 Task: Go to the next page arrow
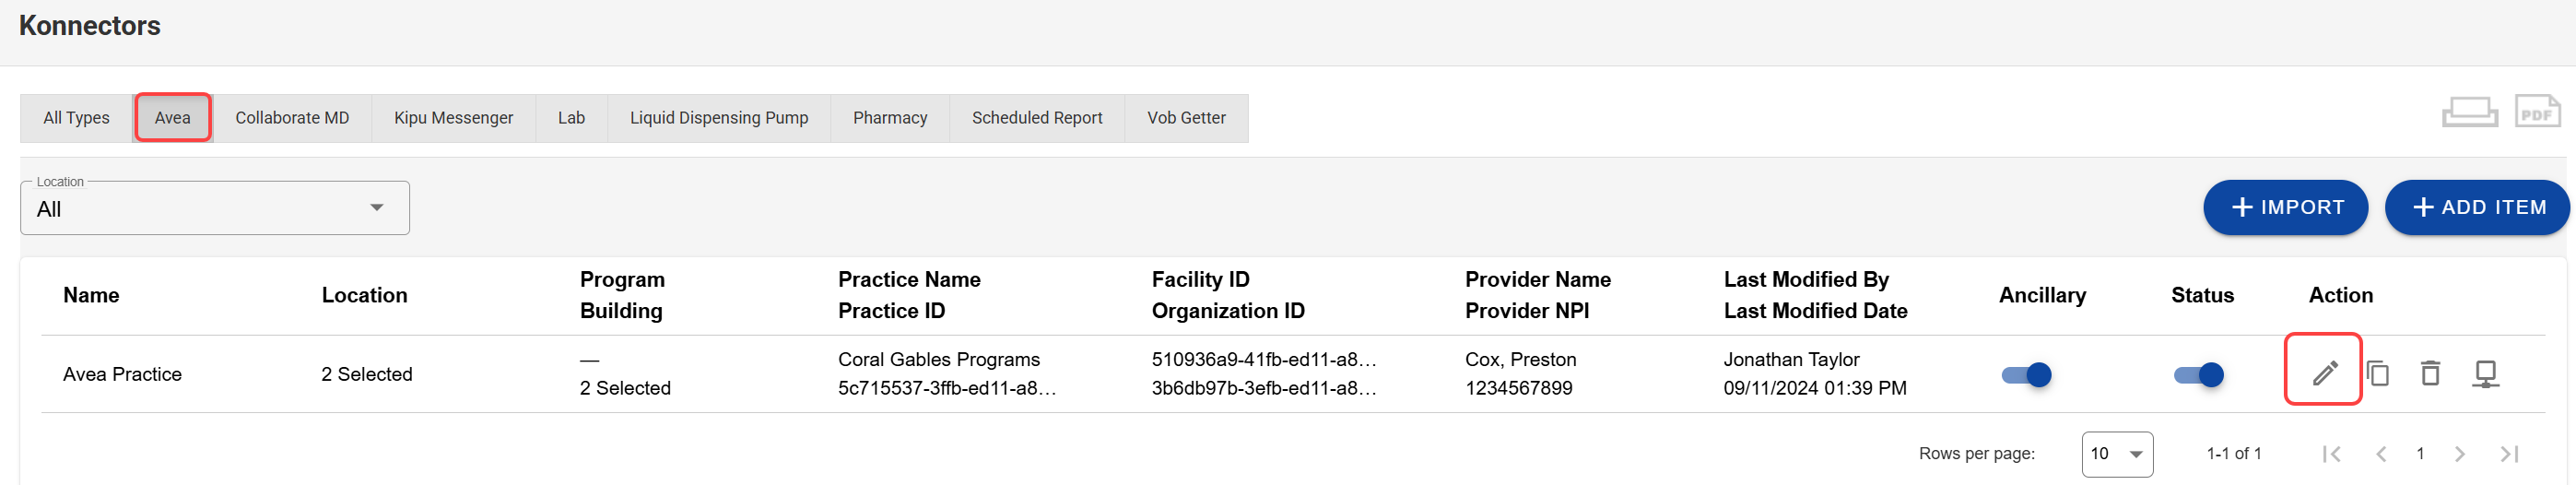[x=2459, y=454]
